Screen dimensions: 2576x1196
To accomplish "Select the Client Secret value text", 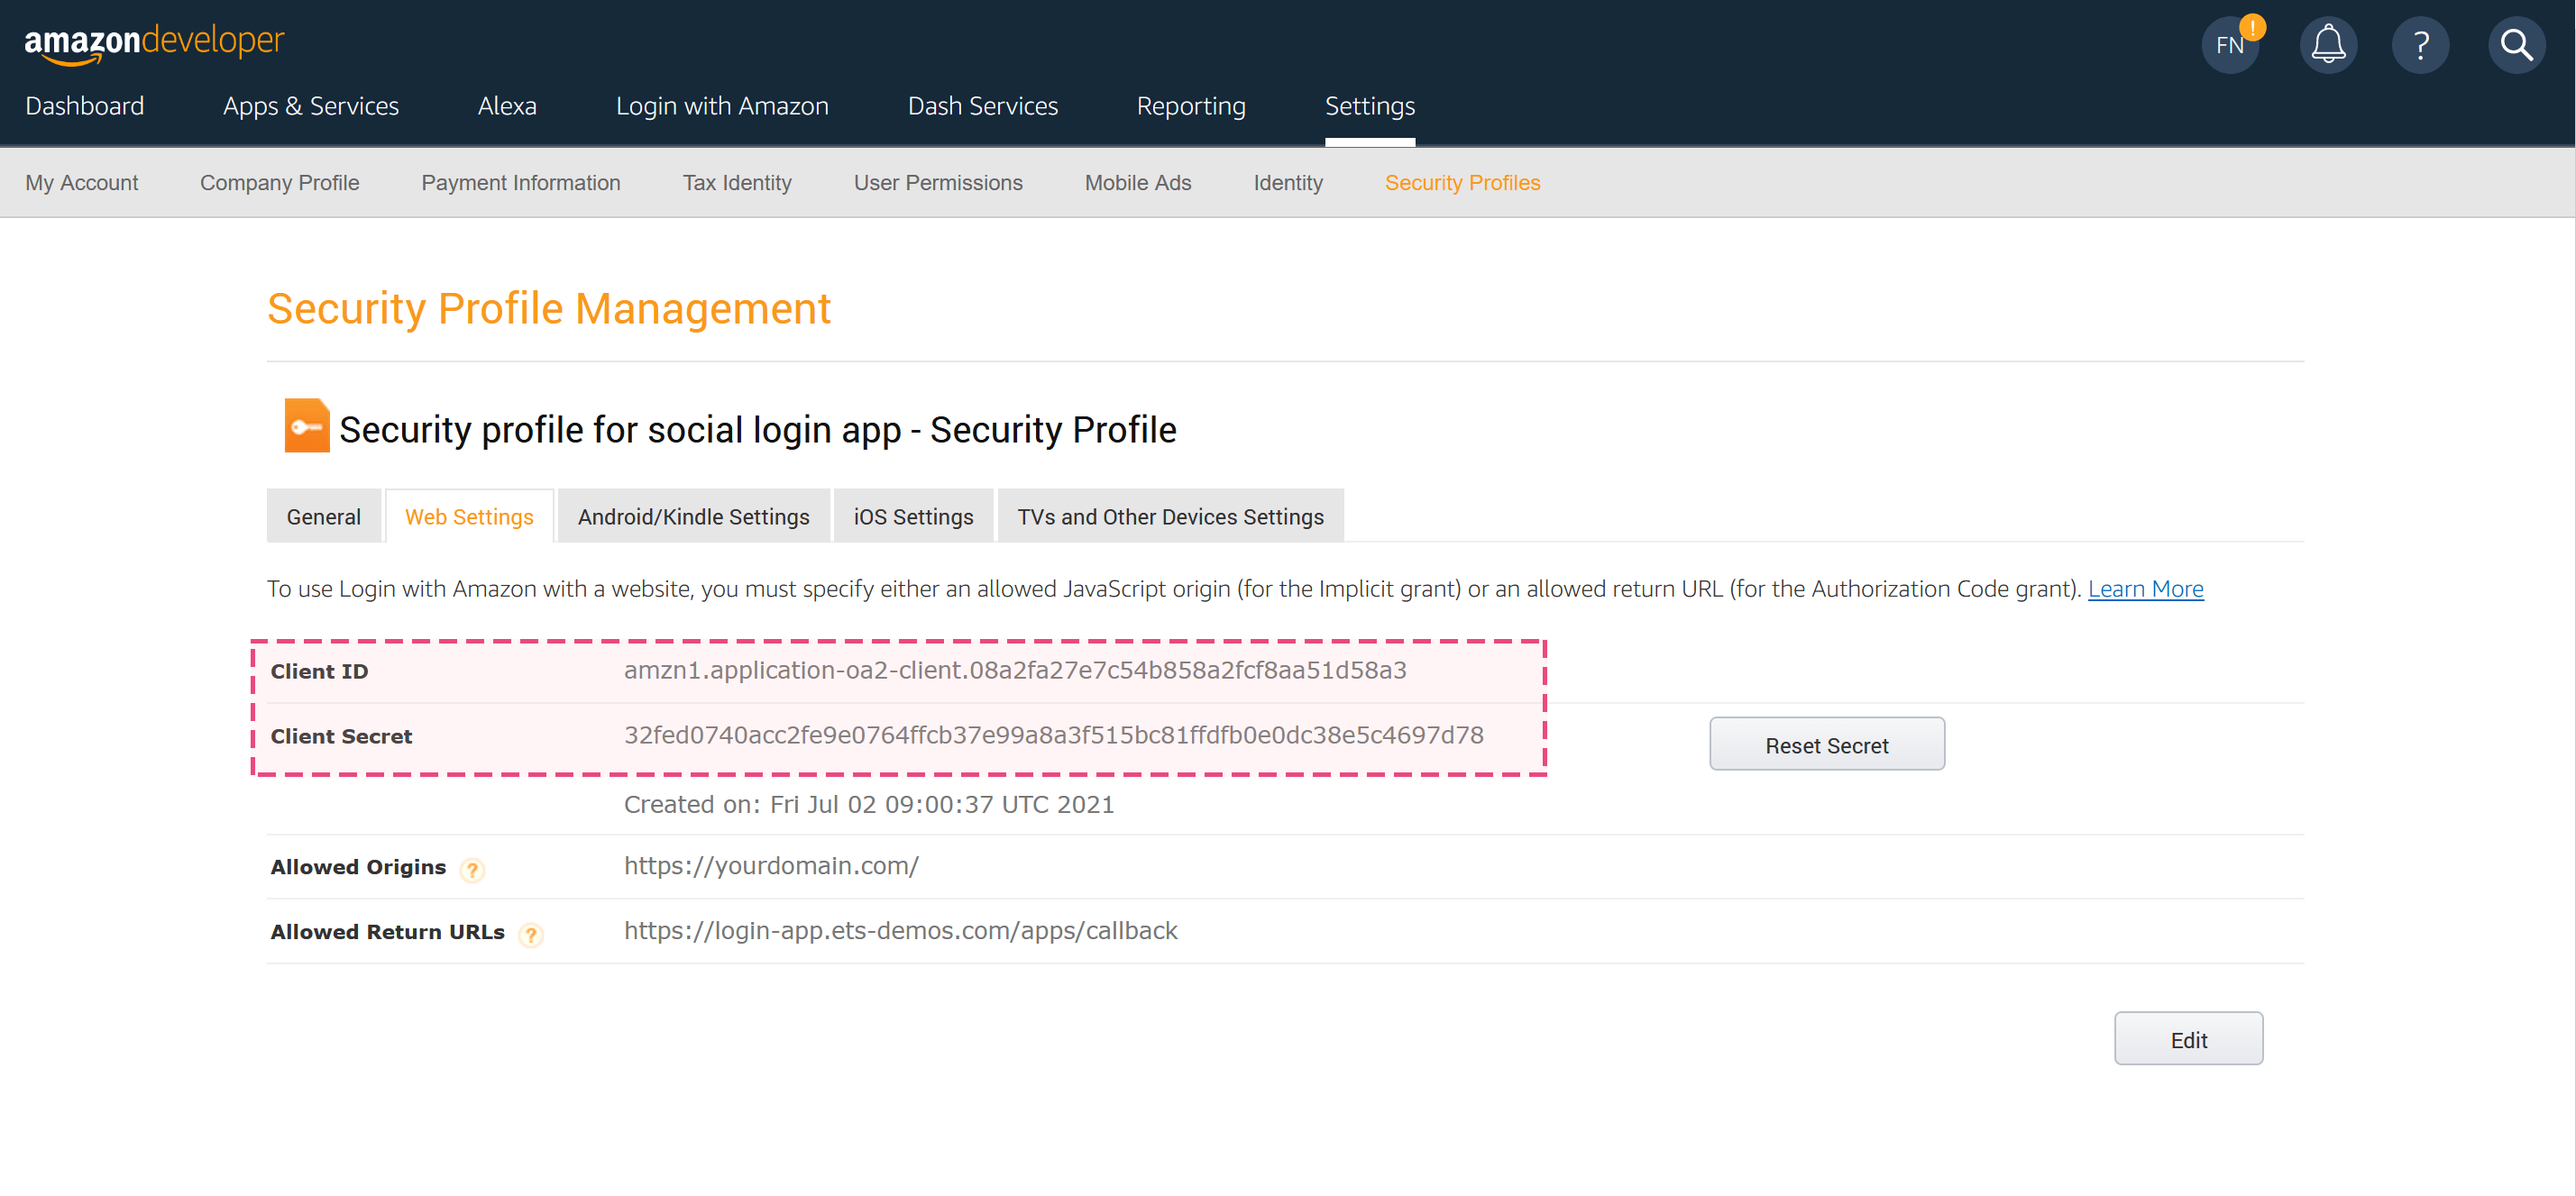I will coord(1054,735).
